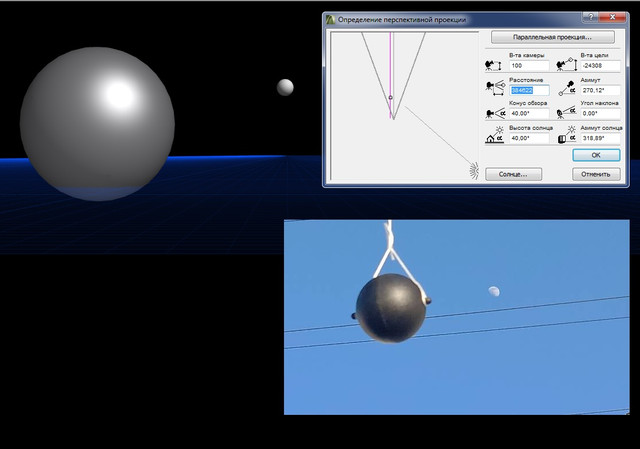Click the dialog title 'Определение перспективной проекции'
Screen dimensions: 640x449
click(402, 20)
